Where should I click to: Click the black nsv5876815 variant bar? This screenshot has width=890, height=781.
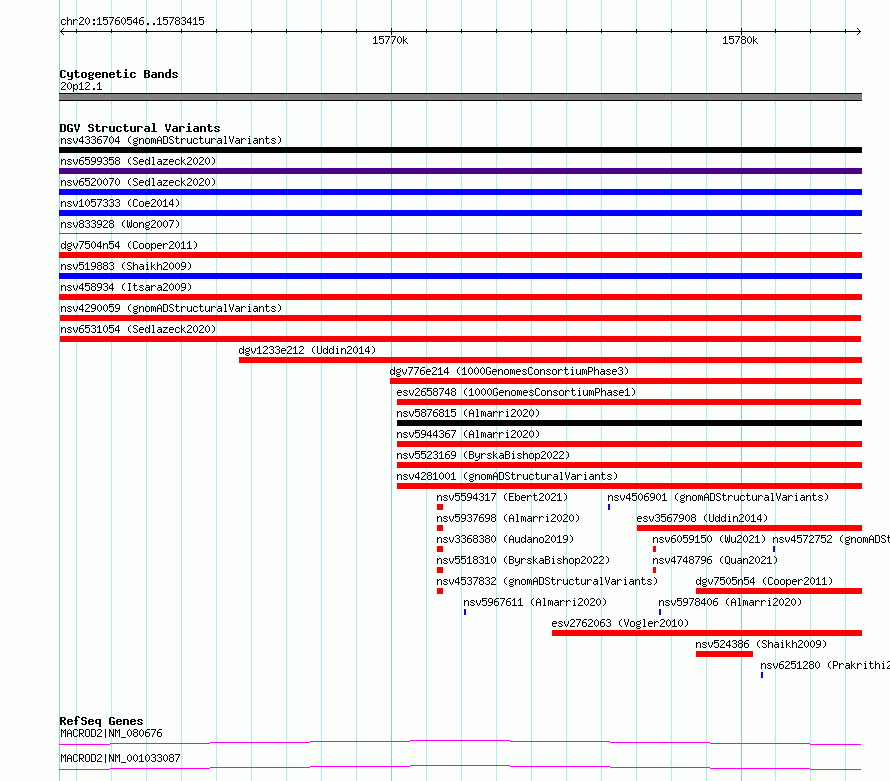[629, 423]
